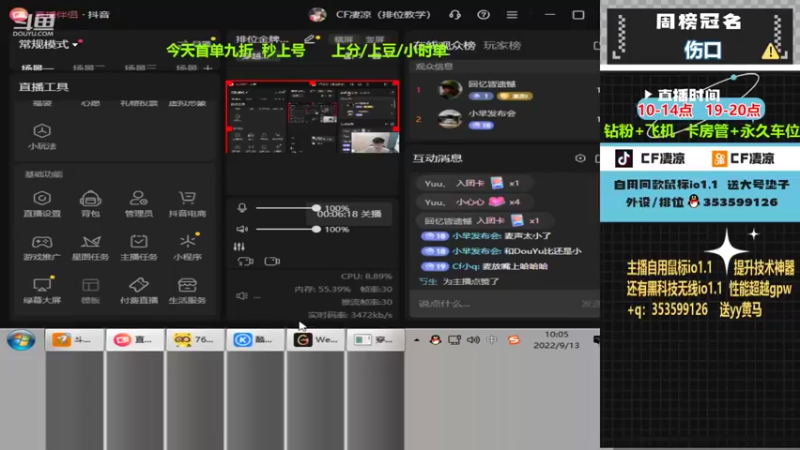
Task: Click the speaker icon beside stats
Action: 242,295
